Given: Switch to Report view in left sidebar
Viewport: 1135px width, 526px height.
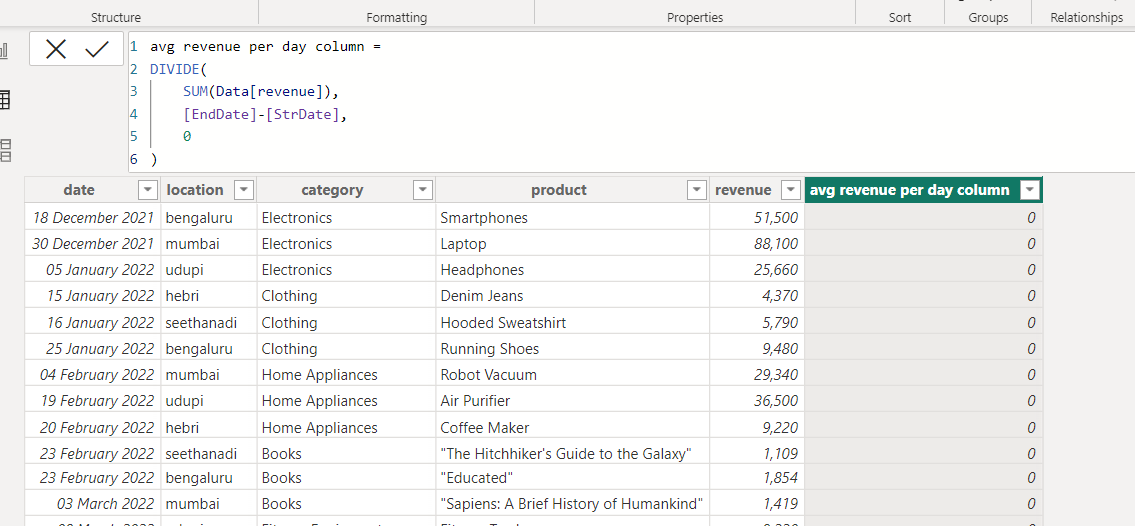Looking at the screenshot, I should 4,51.
